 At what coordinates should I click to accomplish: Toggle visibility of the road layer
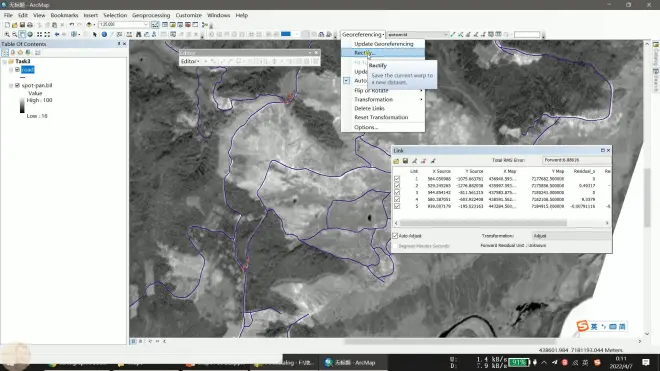17,69
